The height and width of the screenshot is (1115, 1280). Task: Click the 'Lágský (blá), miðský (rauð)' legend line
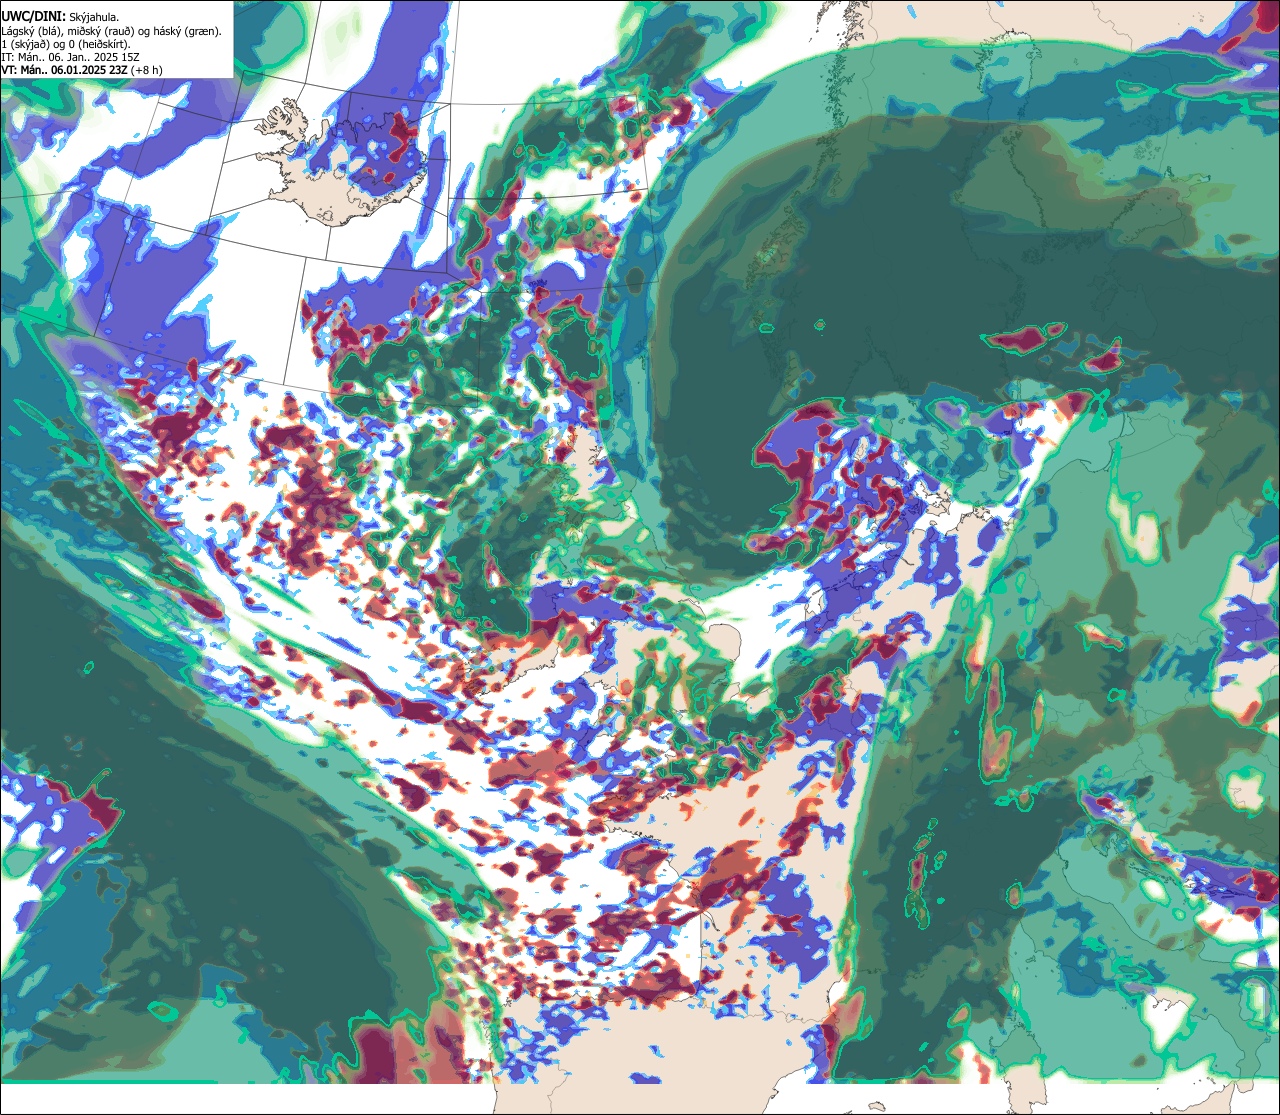coord(112,31)
